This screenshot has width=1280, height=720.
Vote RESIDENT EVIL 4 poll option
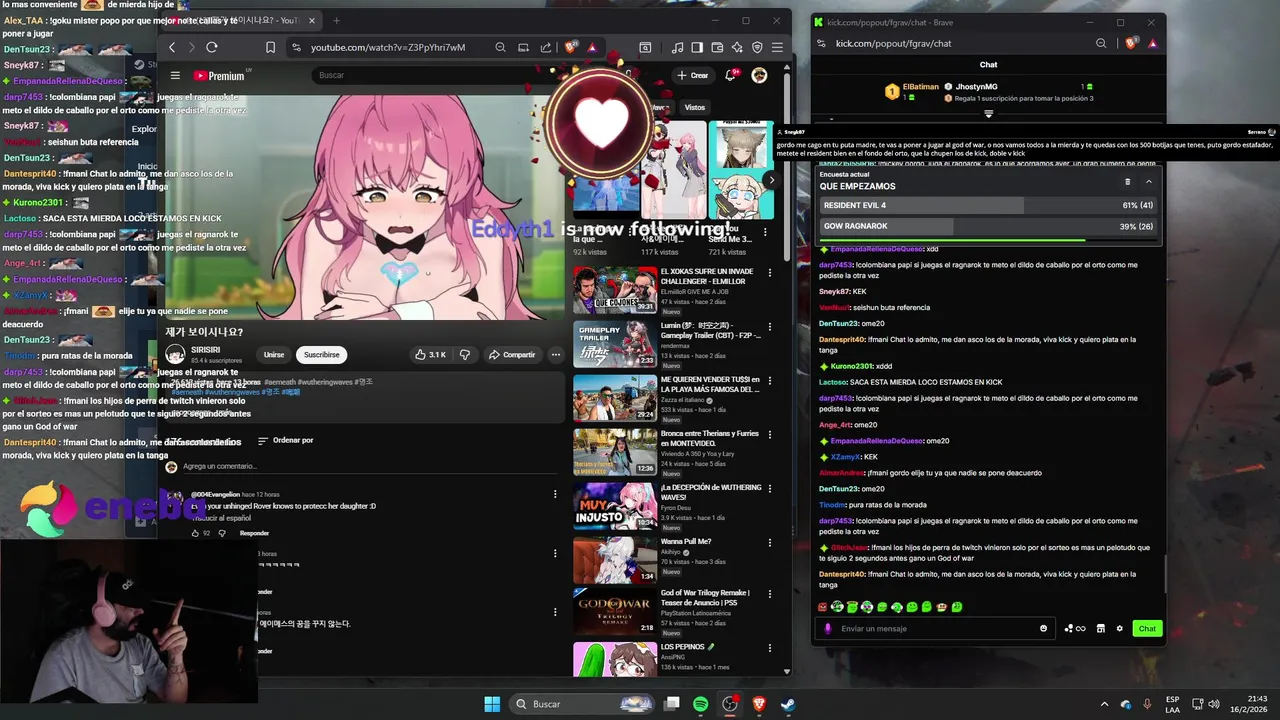pyautogui.click(x=988, y=205)
